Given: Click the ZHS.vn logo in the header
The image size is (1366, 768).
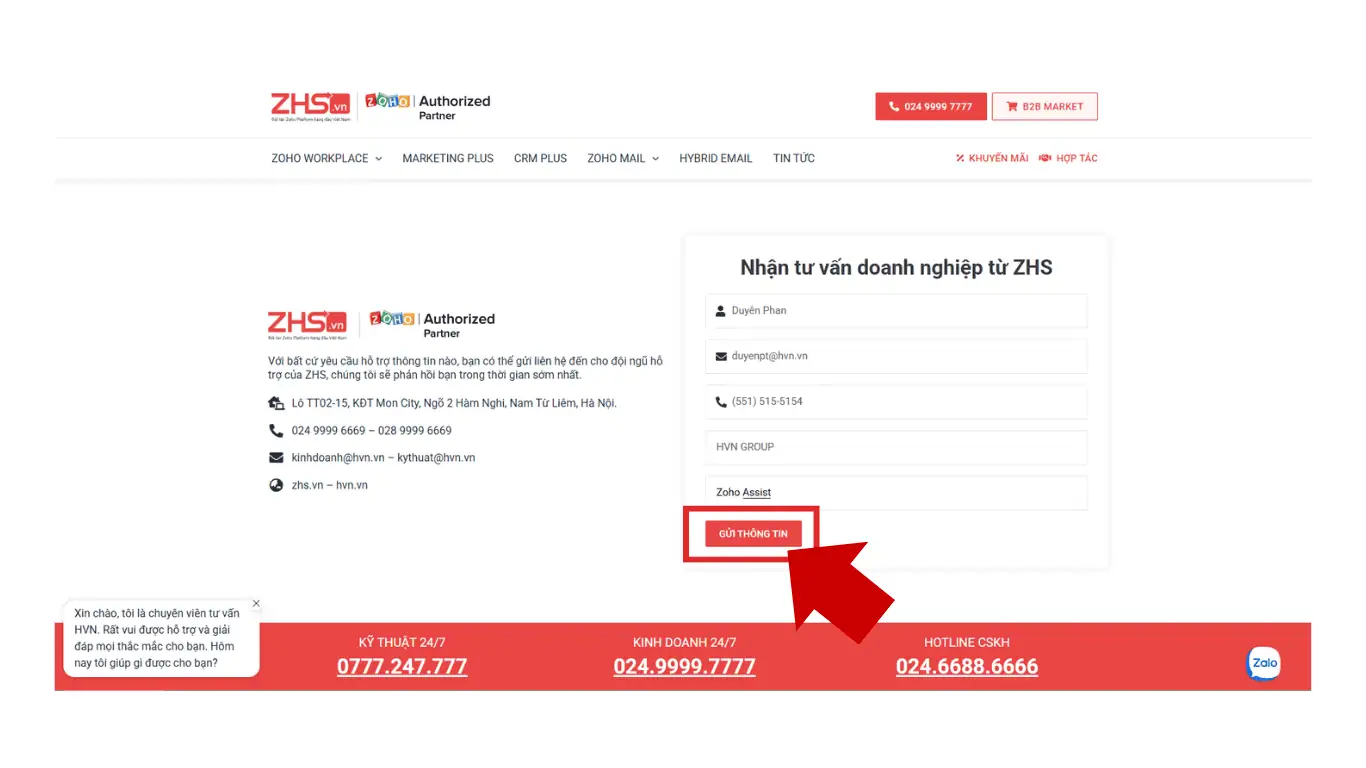Looking at the screenshot, I should pos(310,106).
